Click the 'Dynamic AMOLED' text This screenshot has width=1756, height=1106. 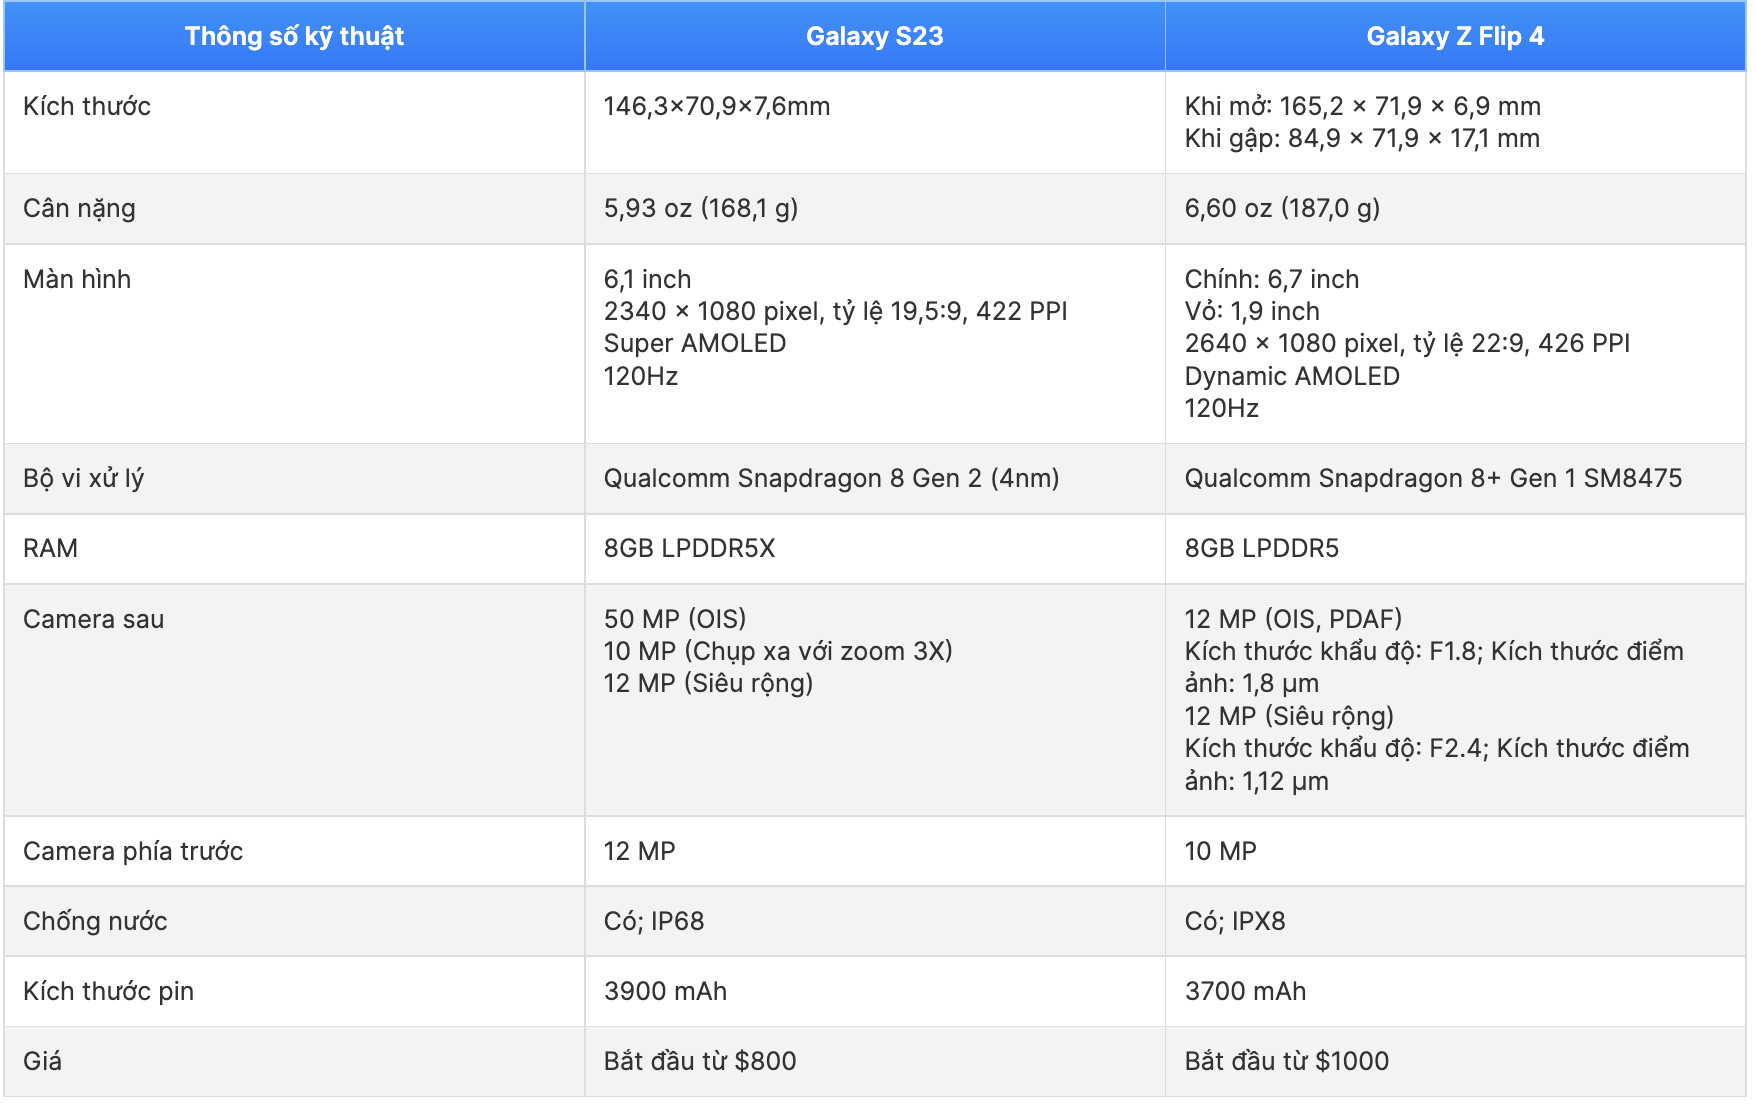pyautogui.click(x=1292, y=376)
